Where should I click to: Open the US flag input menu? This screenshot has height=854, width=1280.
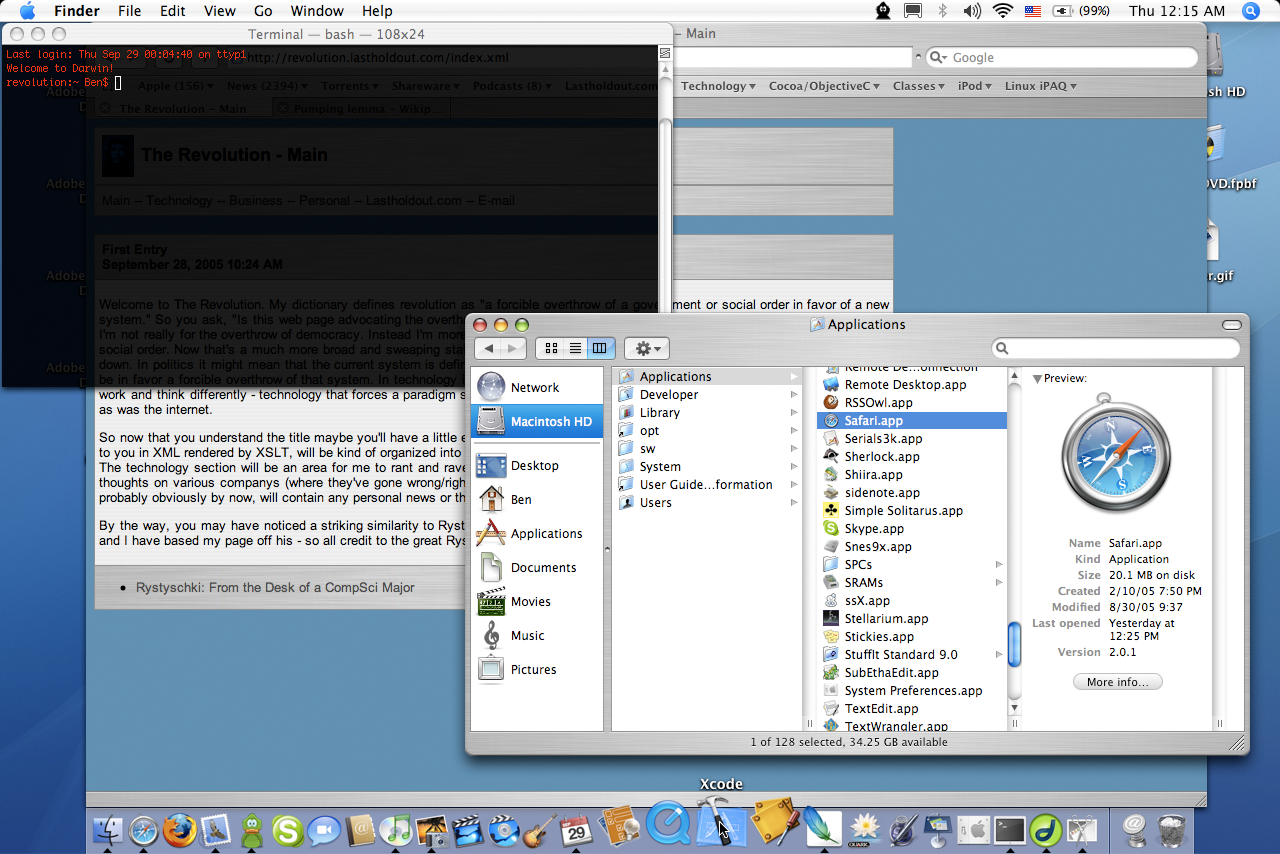1033,11
